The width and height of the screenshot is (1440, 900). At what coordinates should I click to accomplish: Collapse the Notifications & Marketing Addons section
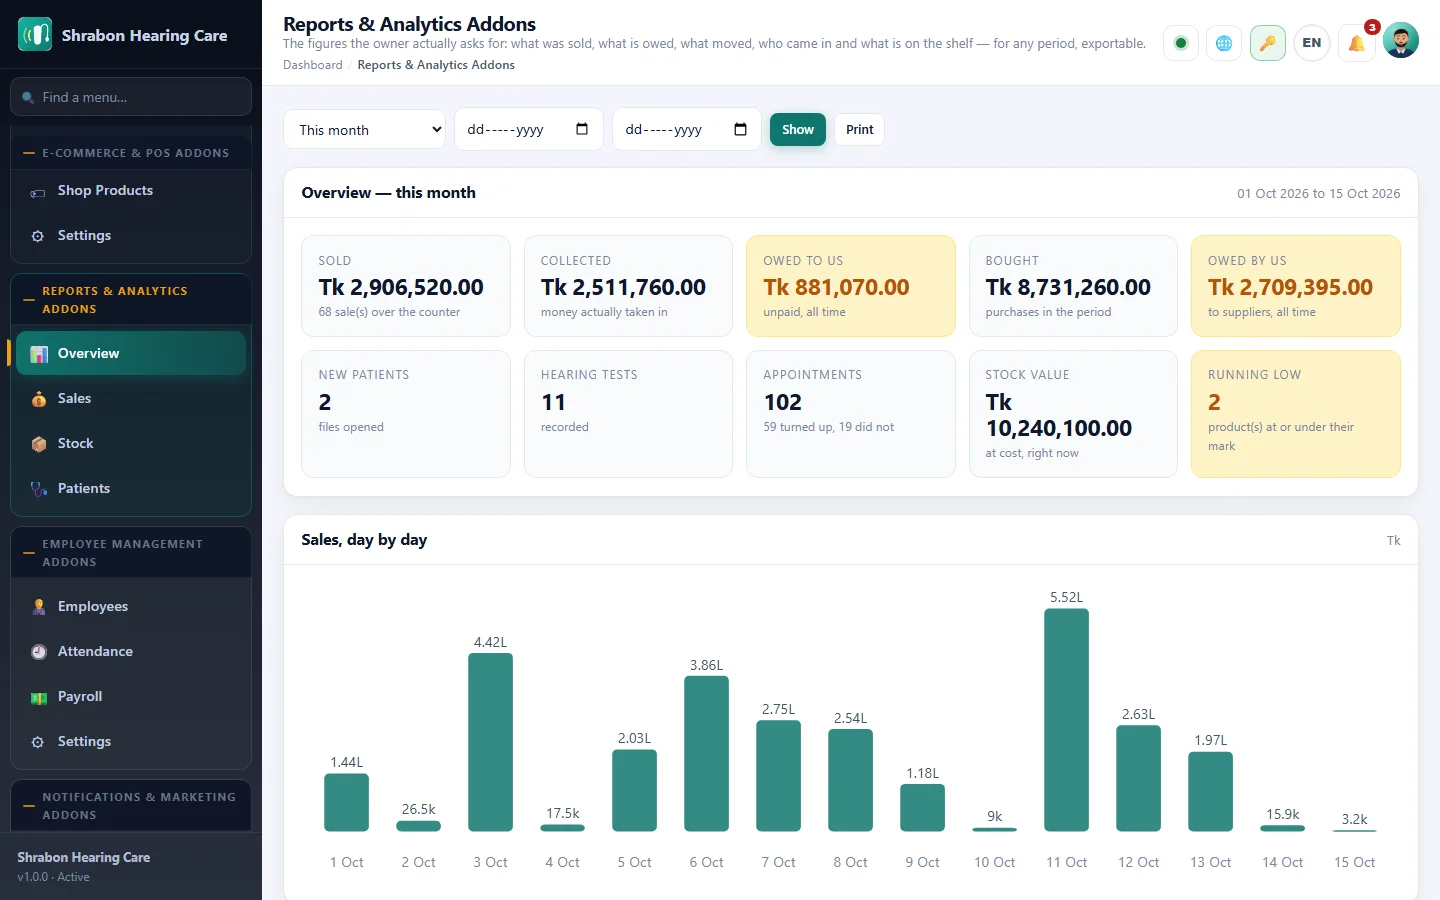[131, 806]
